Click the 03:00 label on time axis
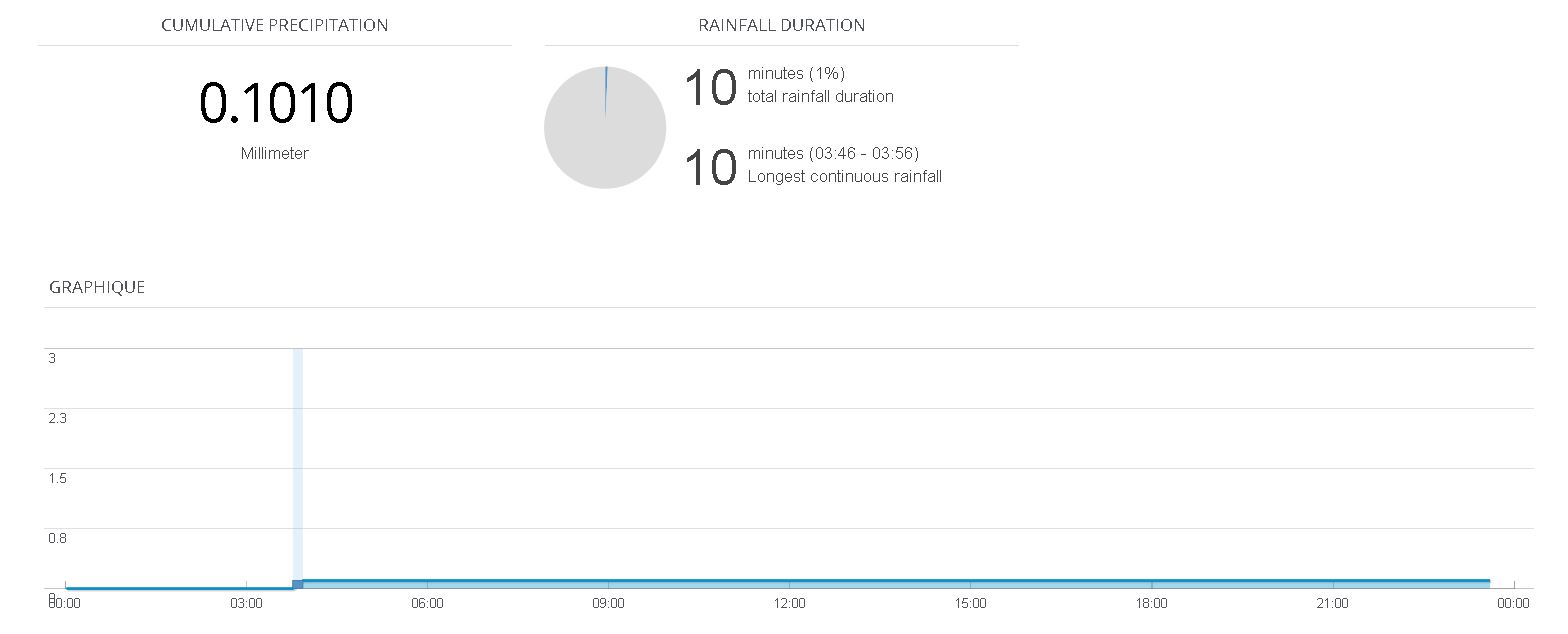 pyautogui.click(x=246, y=603)
